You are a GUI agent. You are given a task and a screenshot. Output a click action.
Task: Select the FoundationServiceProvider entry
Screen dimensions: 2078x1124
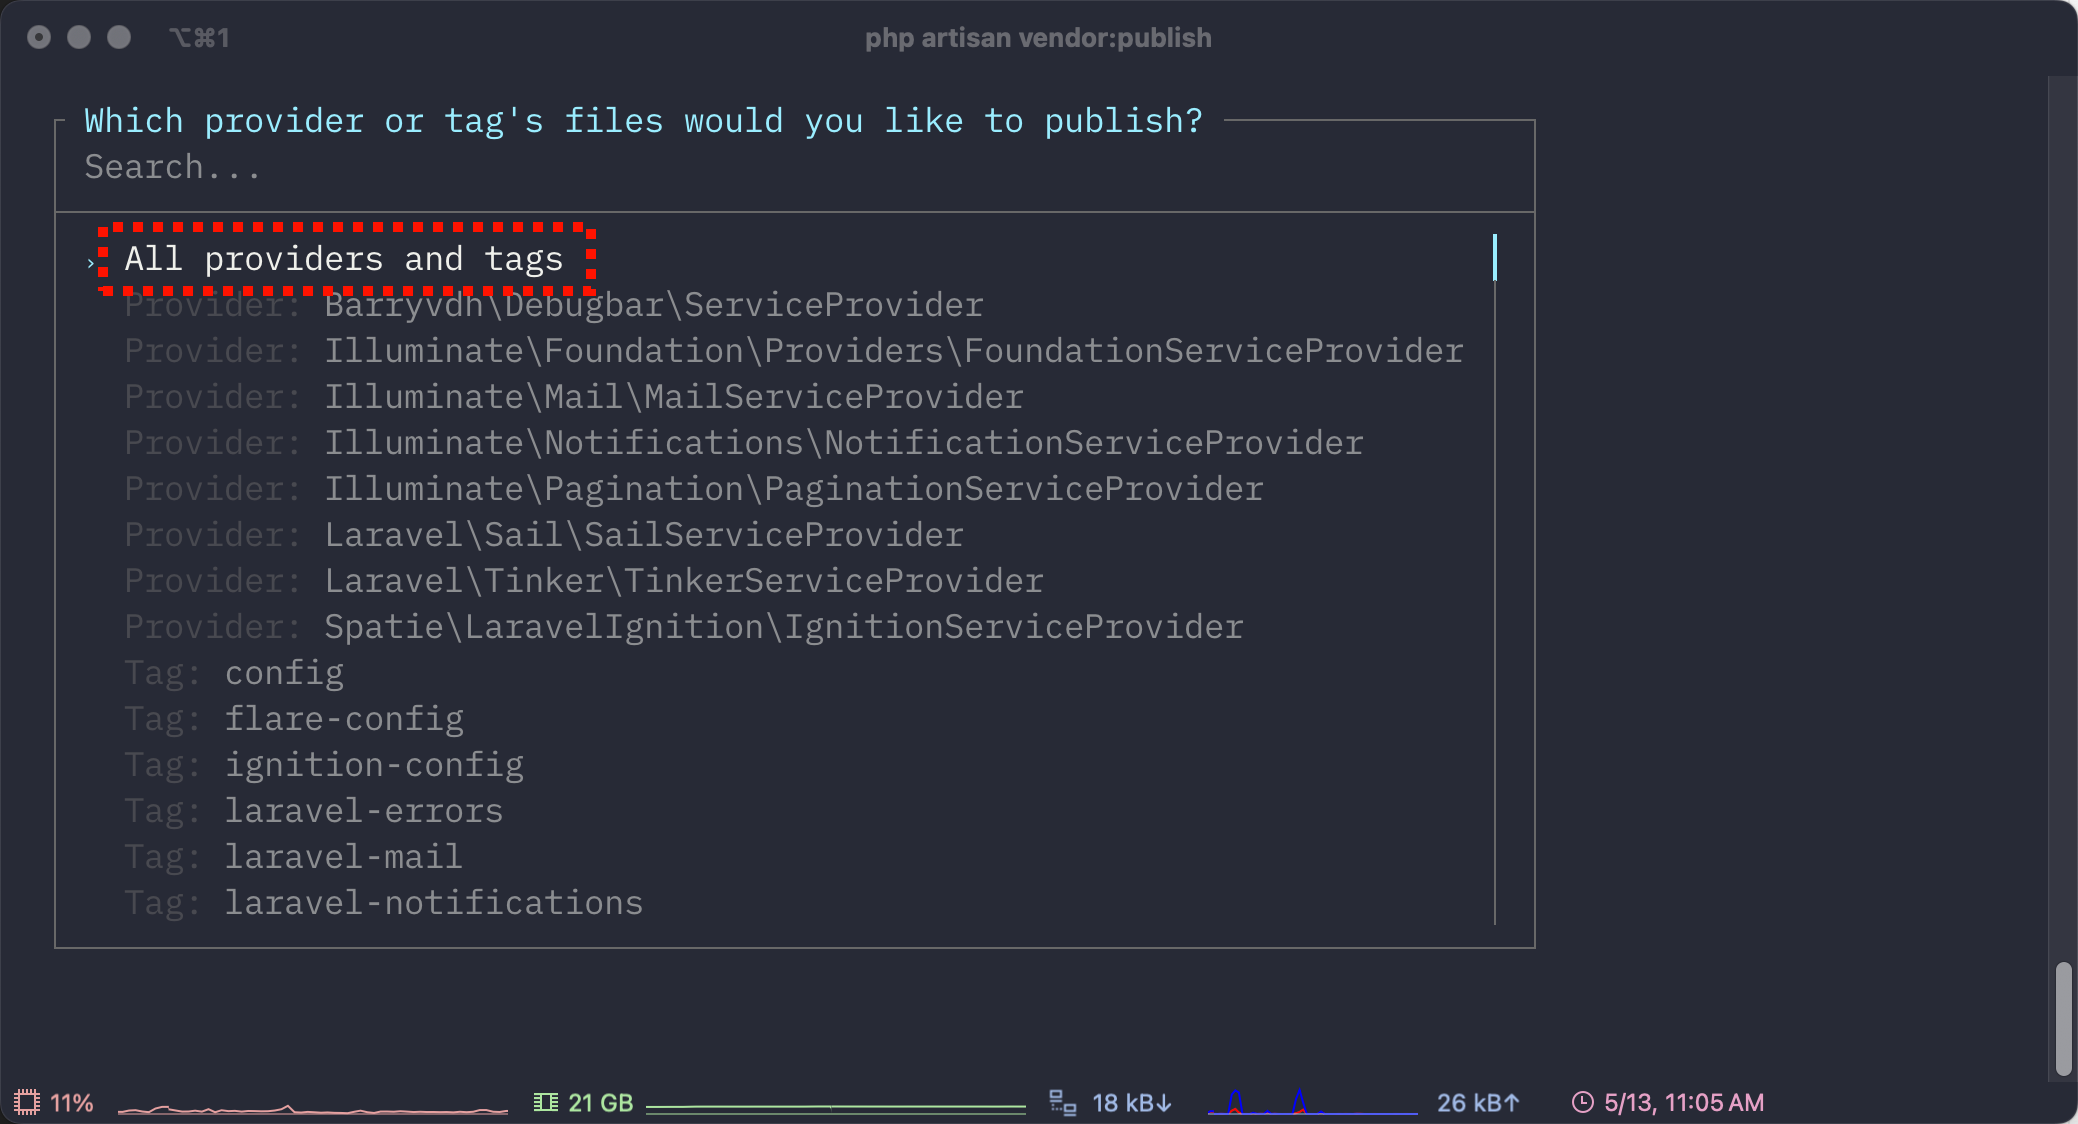[794, 351]
